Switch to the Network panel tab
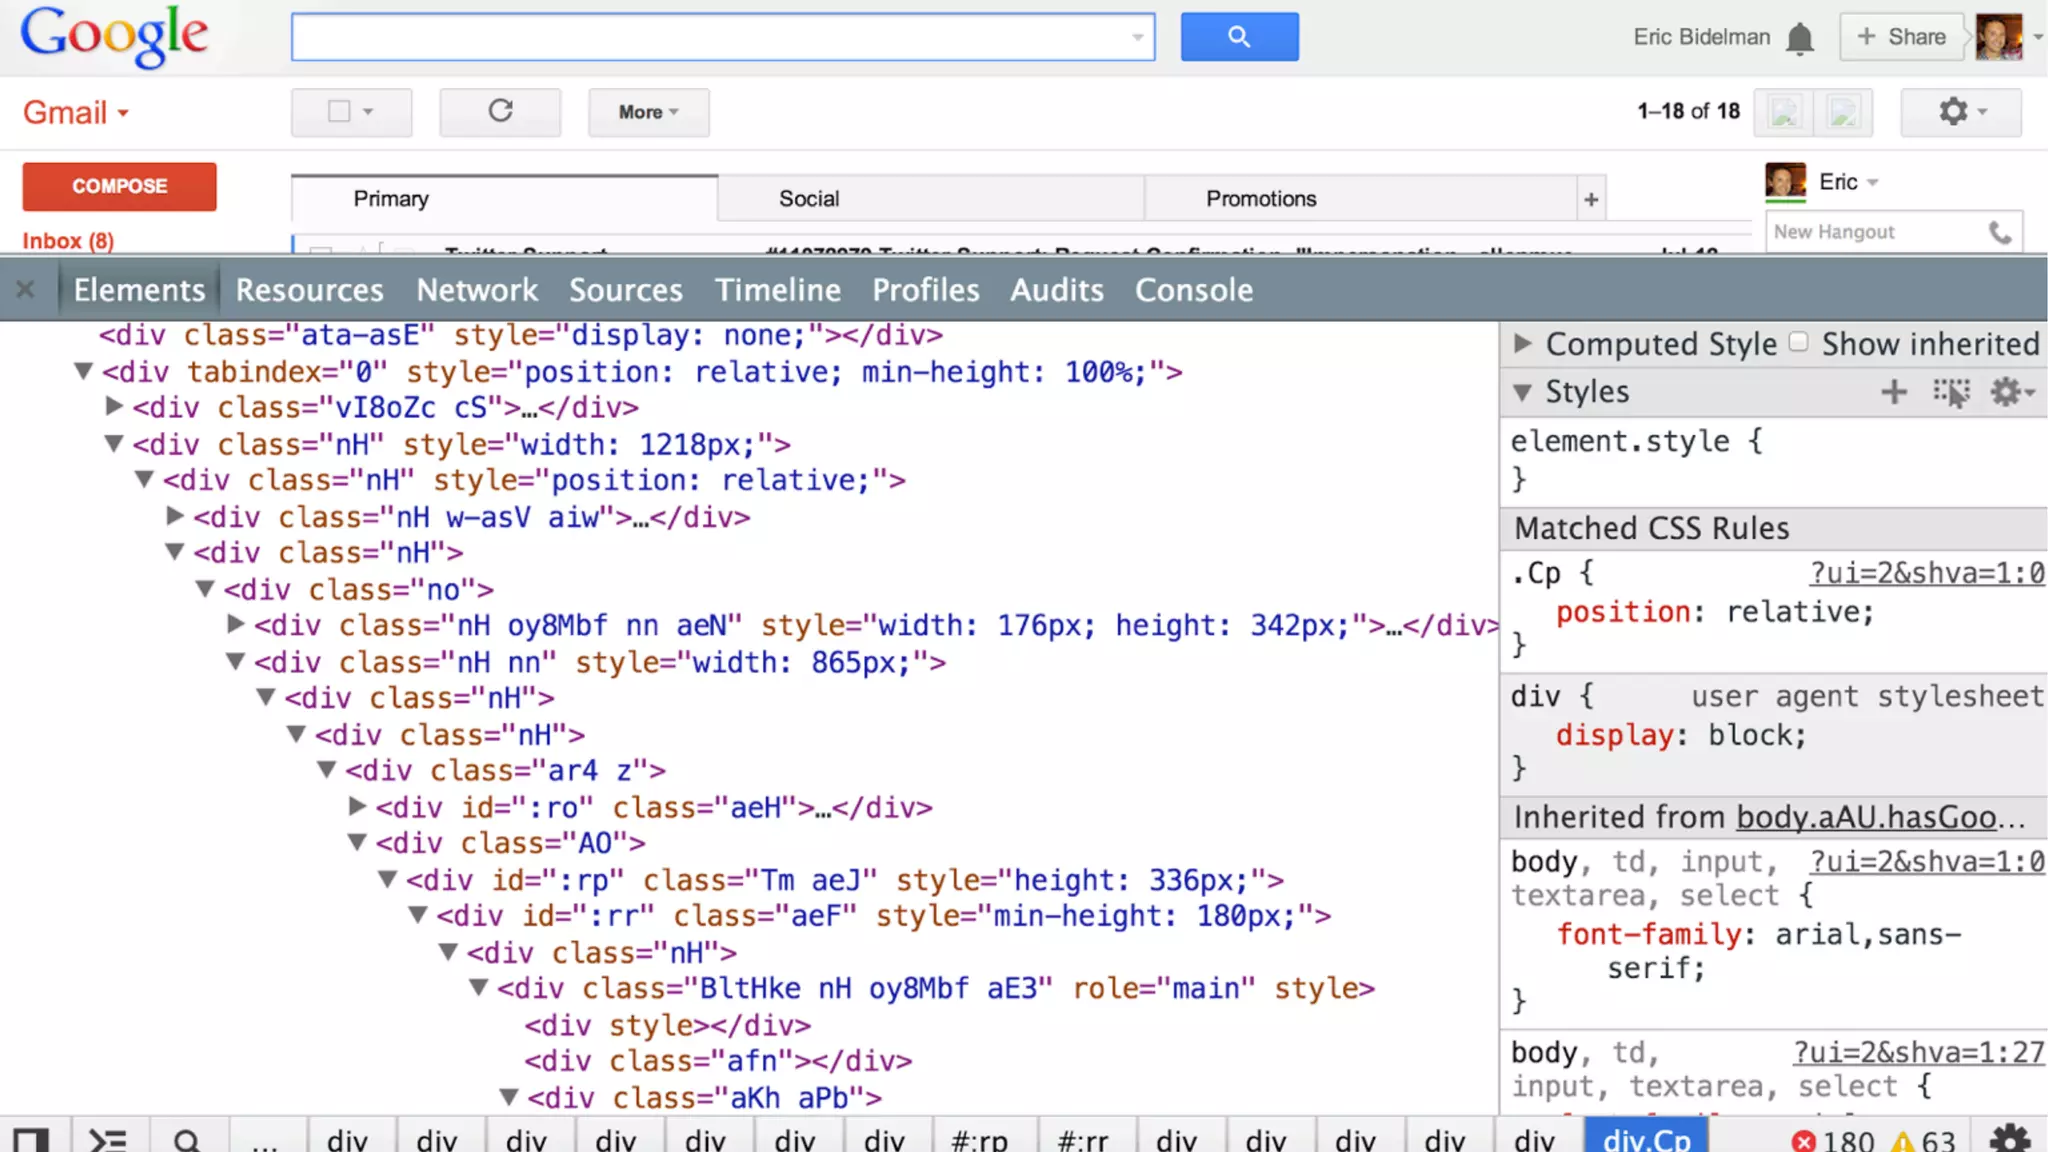The width and height of the screenshot is (2048, 1152). pyautogui.click(x=477, y=290)
